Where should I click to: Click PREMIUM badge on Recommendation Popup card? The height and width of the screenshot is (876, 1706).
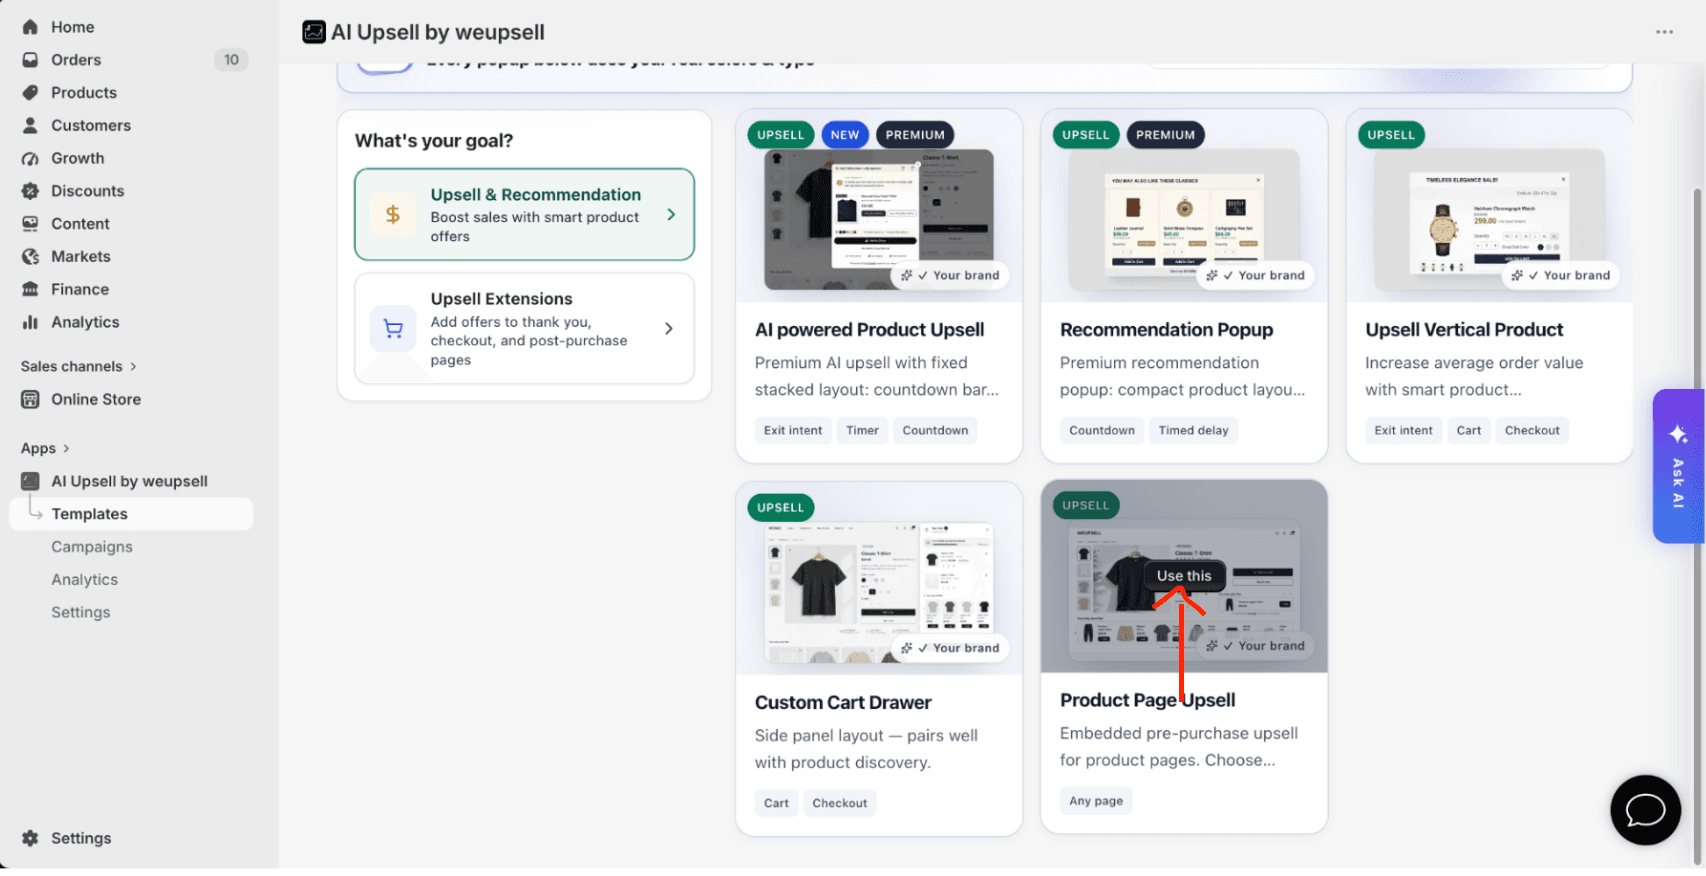coord(1165,135)
